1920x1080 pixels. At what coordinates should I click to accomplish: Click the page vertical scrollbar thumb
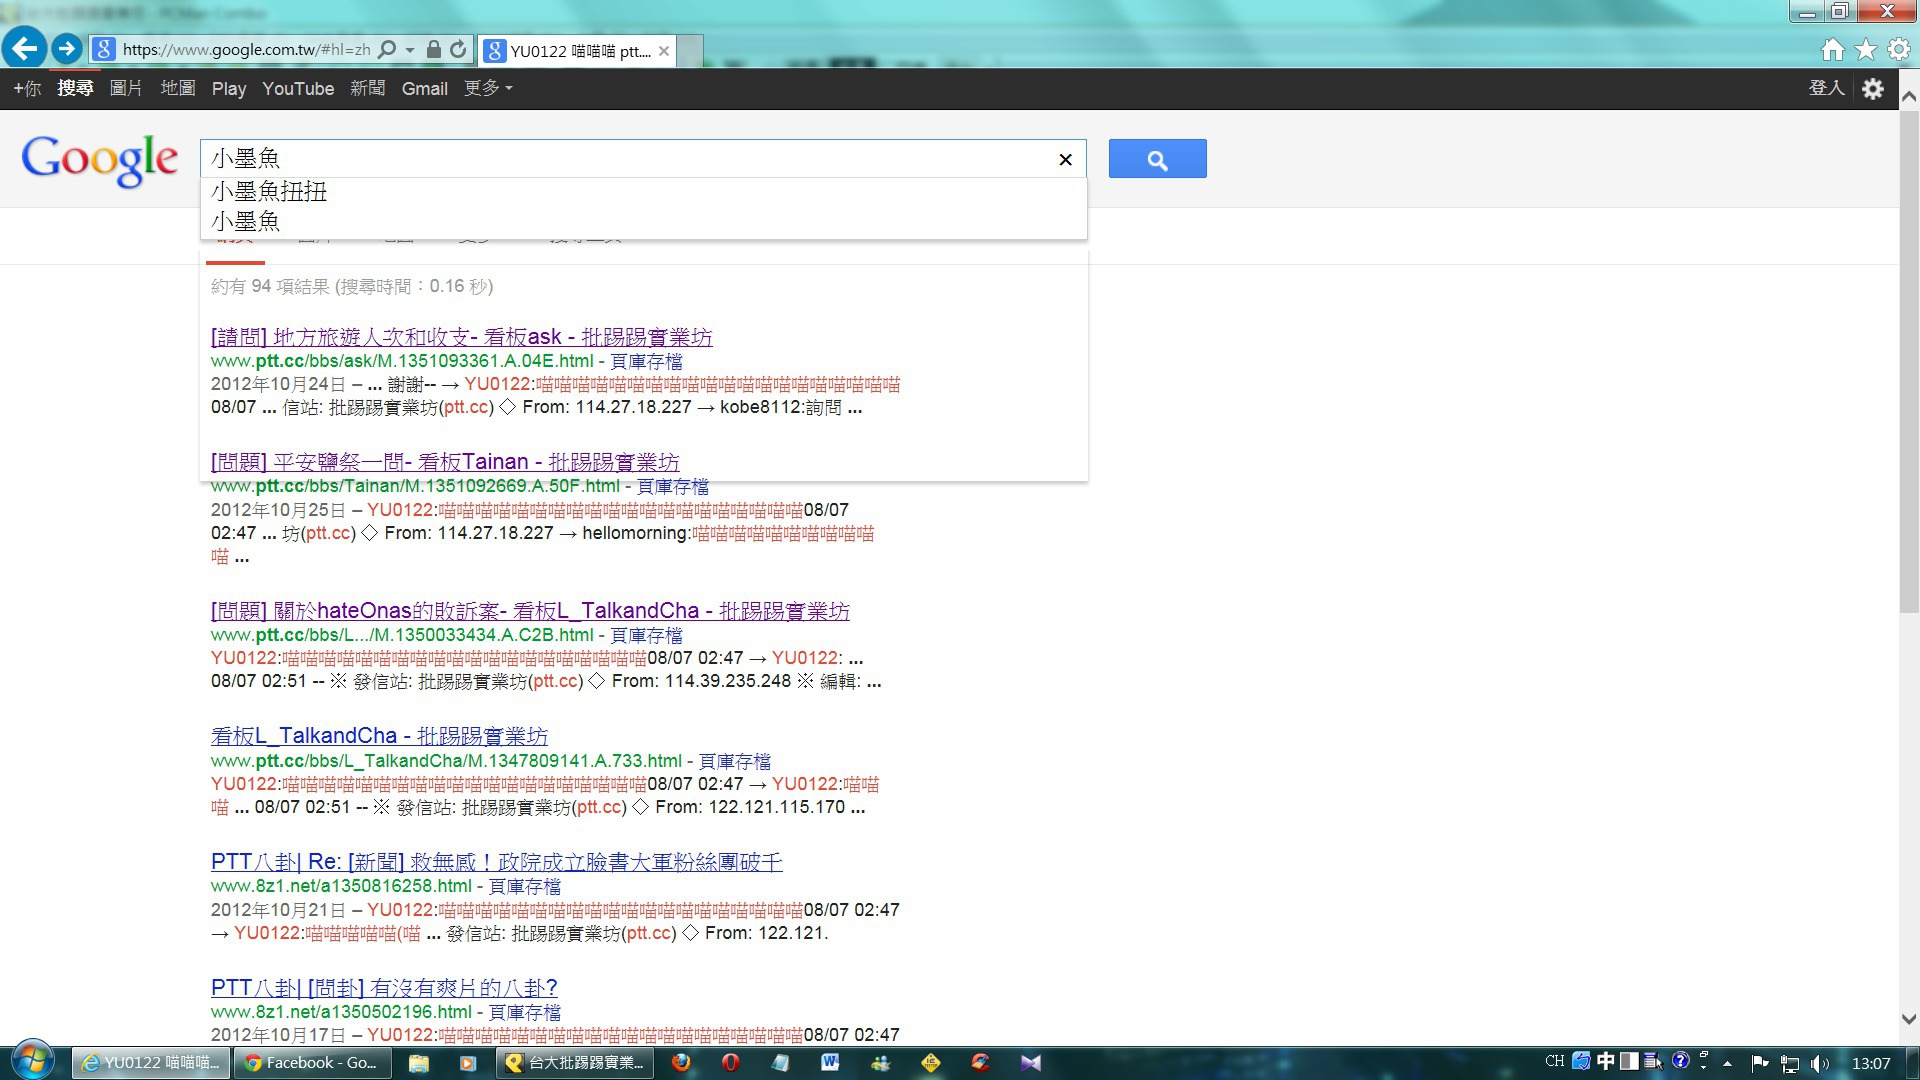tap(1908, 360)
